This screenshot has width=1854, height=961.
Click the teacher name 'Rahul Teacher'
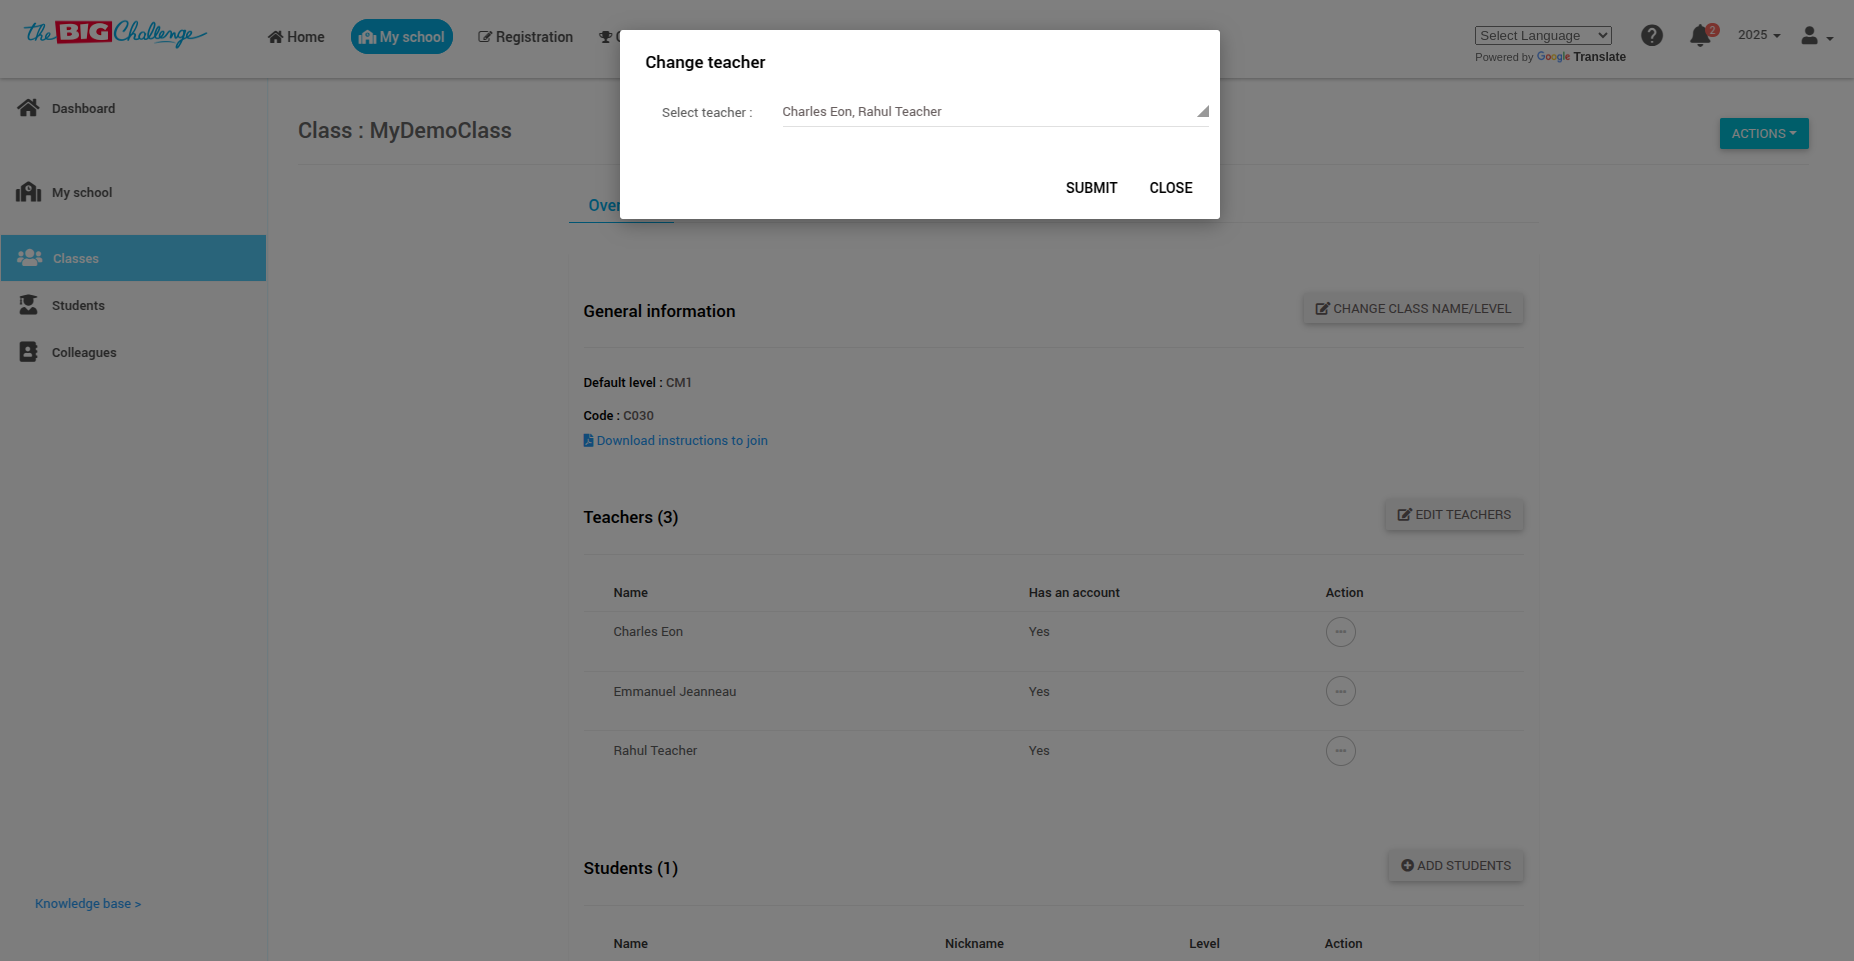(x=655, y=751)
